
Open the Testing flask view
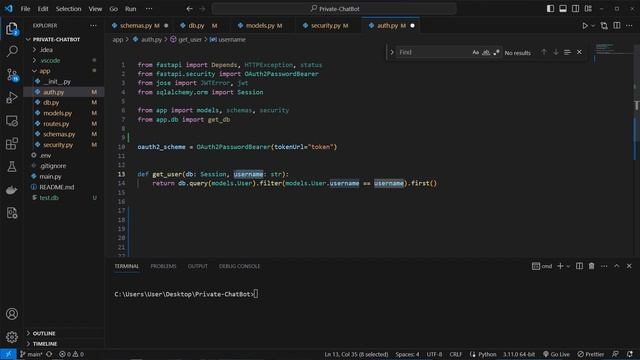click(12, 167)
